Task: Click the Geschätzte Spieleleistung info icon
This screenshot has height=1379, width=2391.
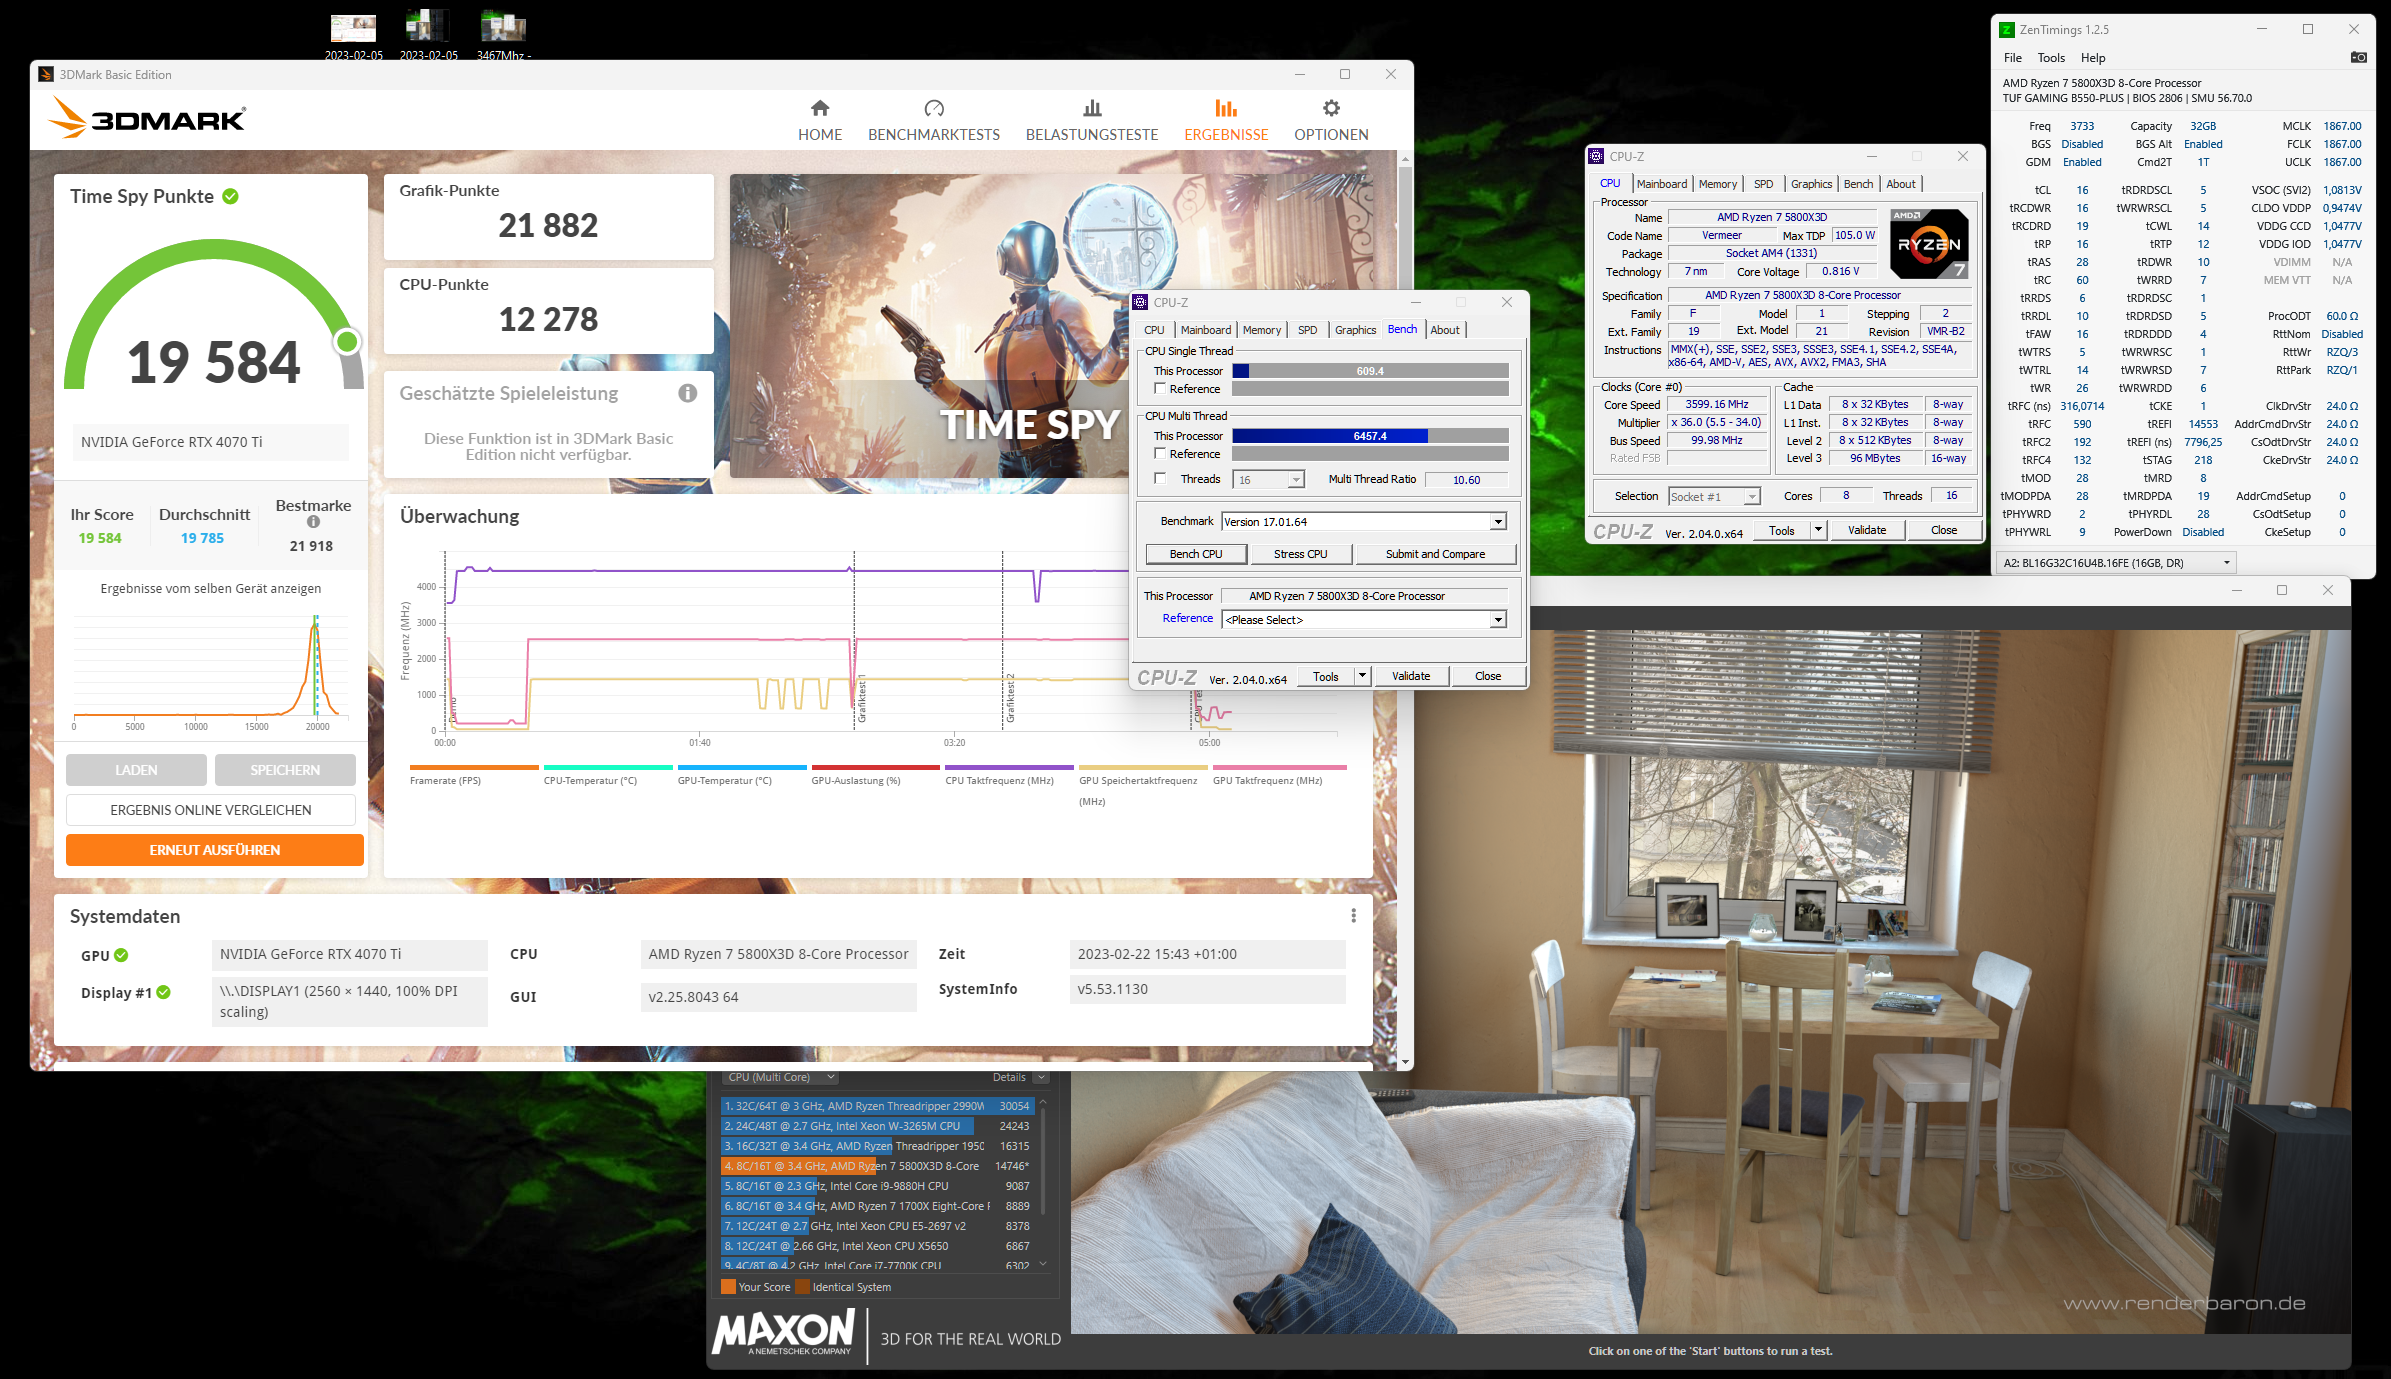Action: [x=687, y=394]
